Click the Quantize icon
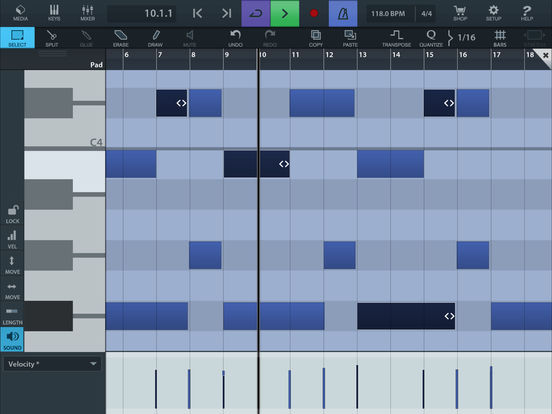 pos(431,38)
